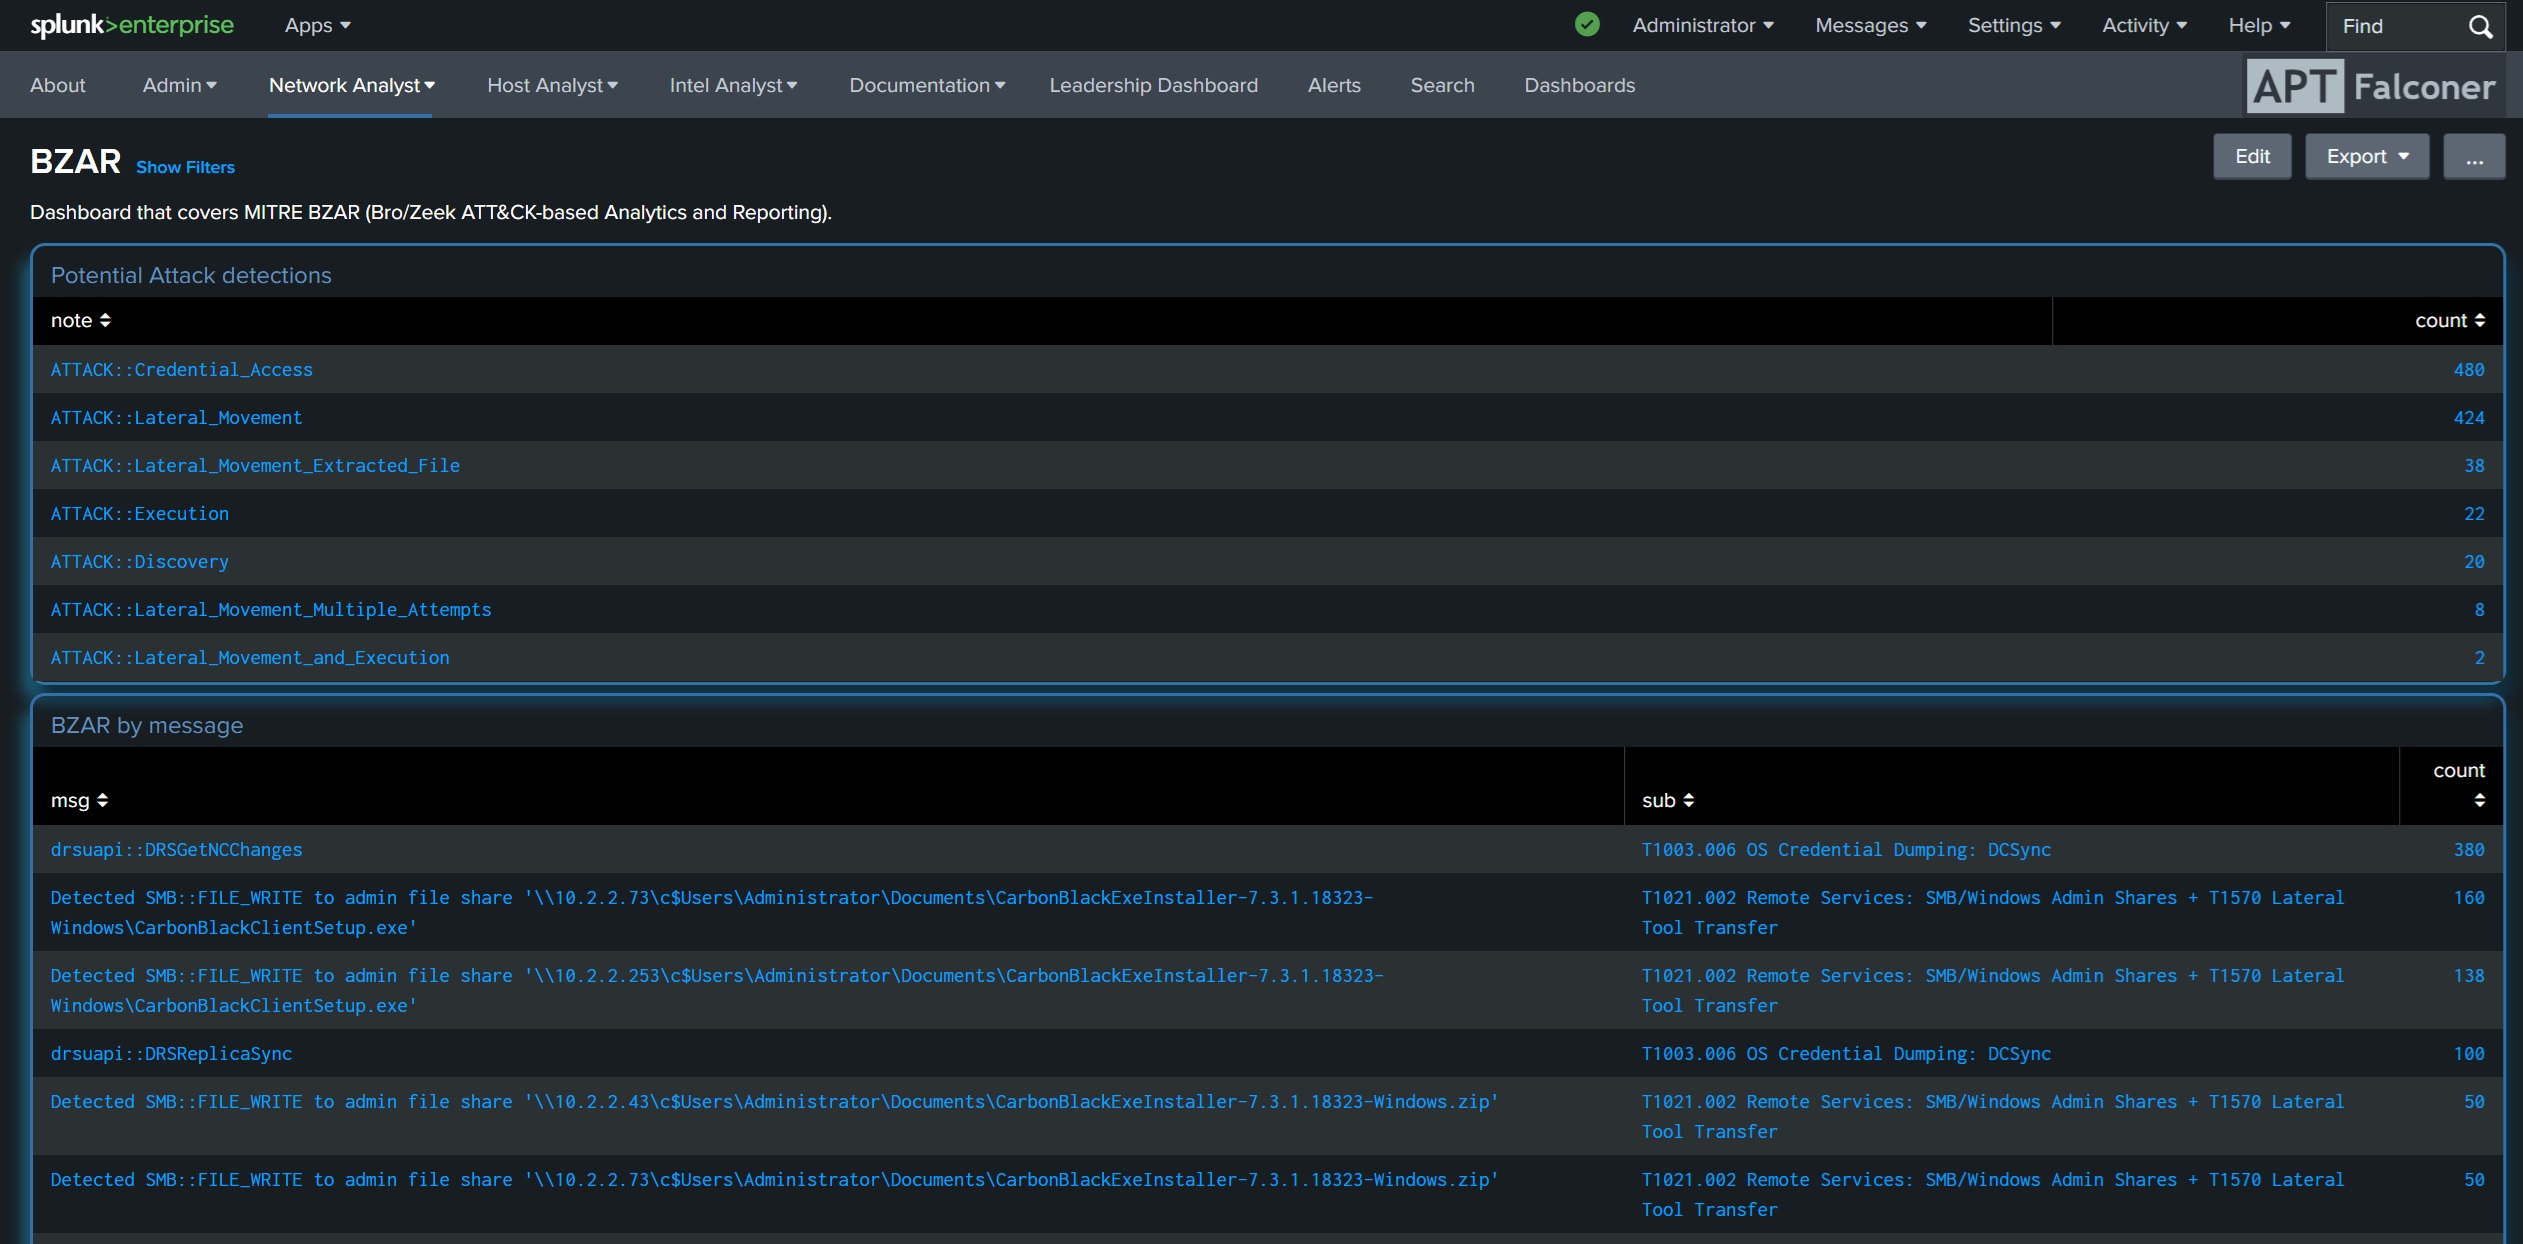The width and height of the screenshot is (2523, 1244).
Task: Open the Activity dropdown
Action: pyautogui.click(x=2145, y=25)
